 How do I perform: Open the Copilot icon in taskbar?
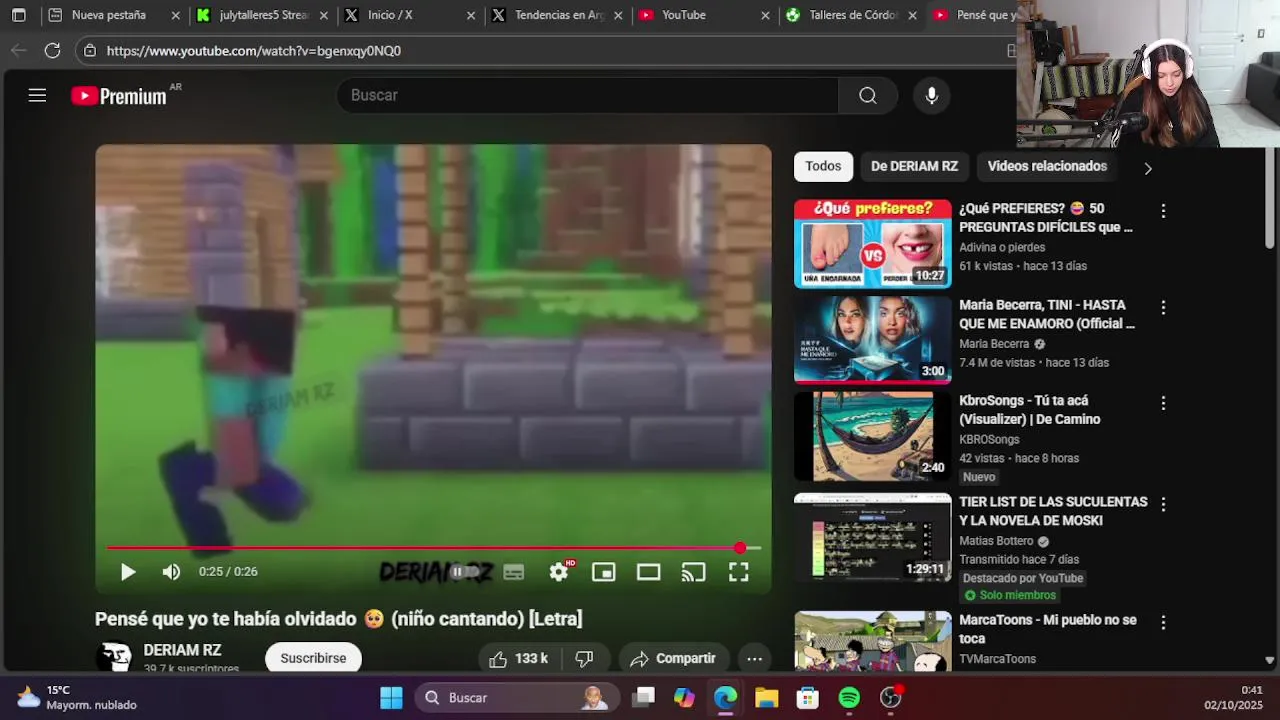click(x=684, y=697)
